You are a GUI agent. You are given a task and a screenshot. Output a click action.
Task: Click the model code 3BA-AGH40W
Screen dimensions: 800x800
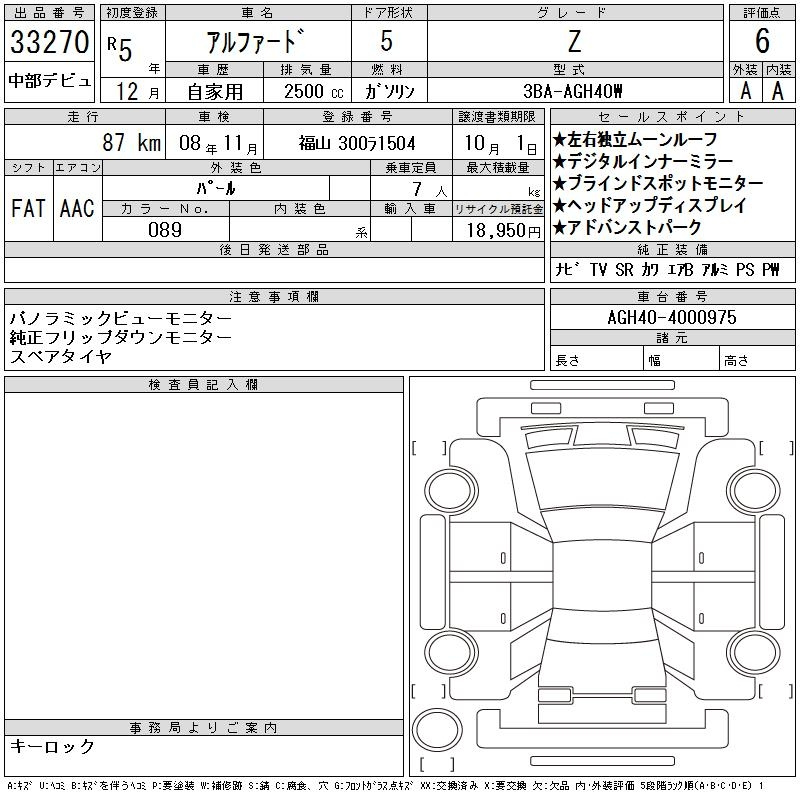click(x=574, y=90)
